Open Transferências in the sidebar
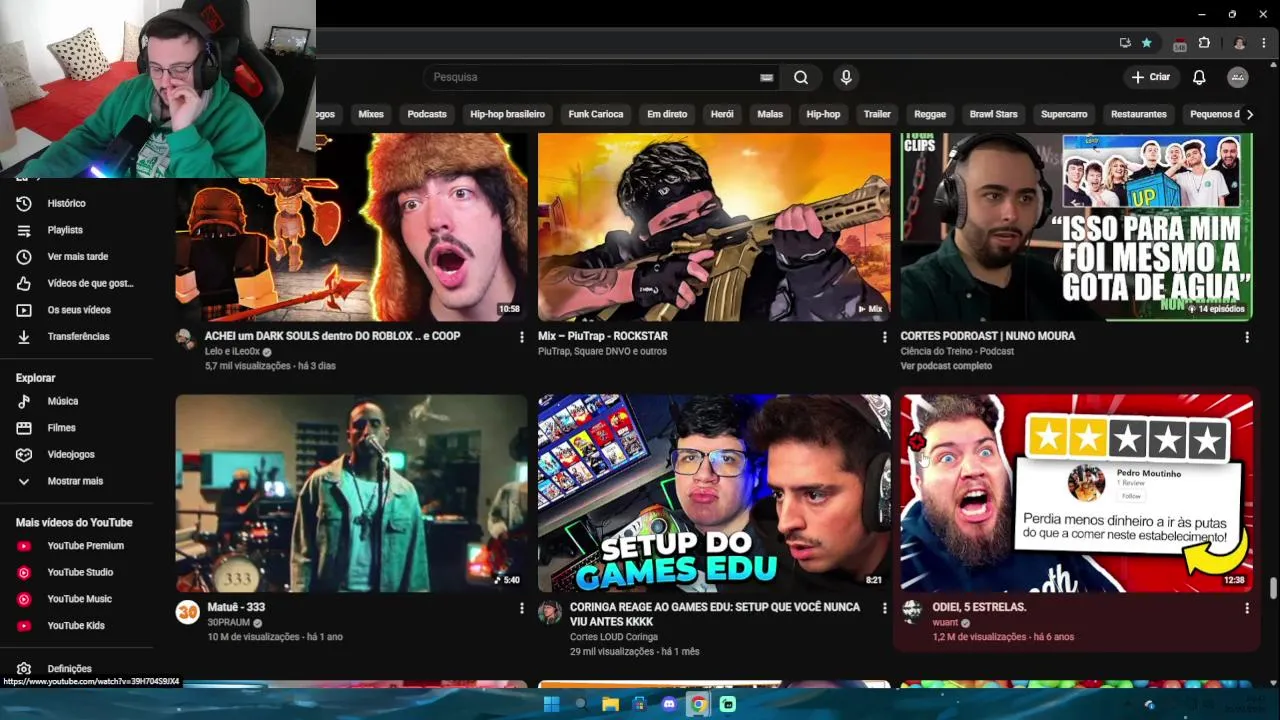The width and height of the screenshot is (1280, 720). (x=77, y=337)
